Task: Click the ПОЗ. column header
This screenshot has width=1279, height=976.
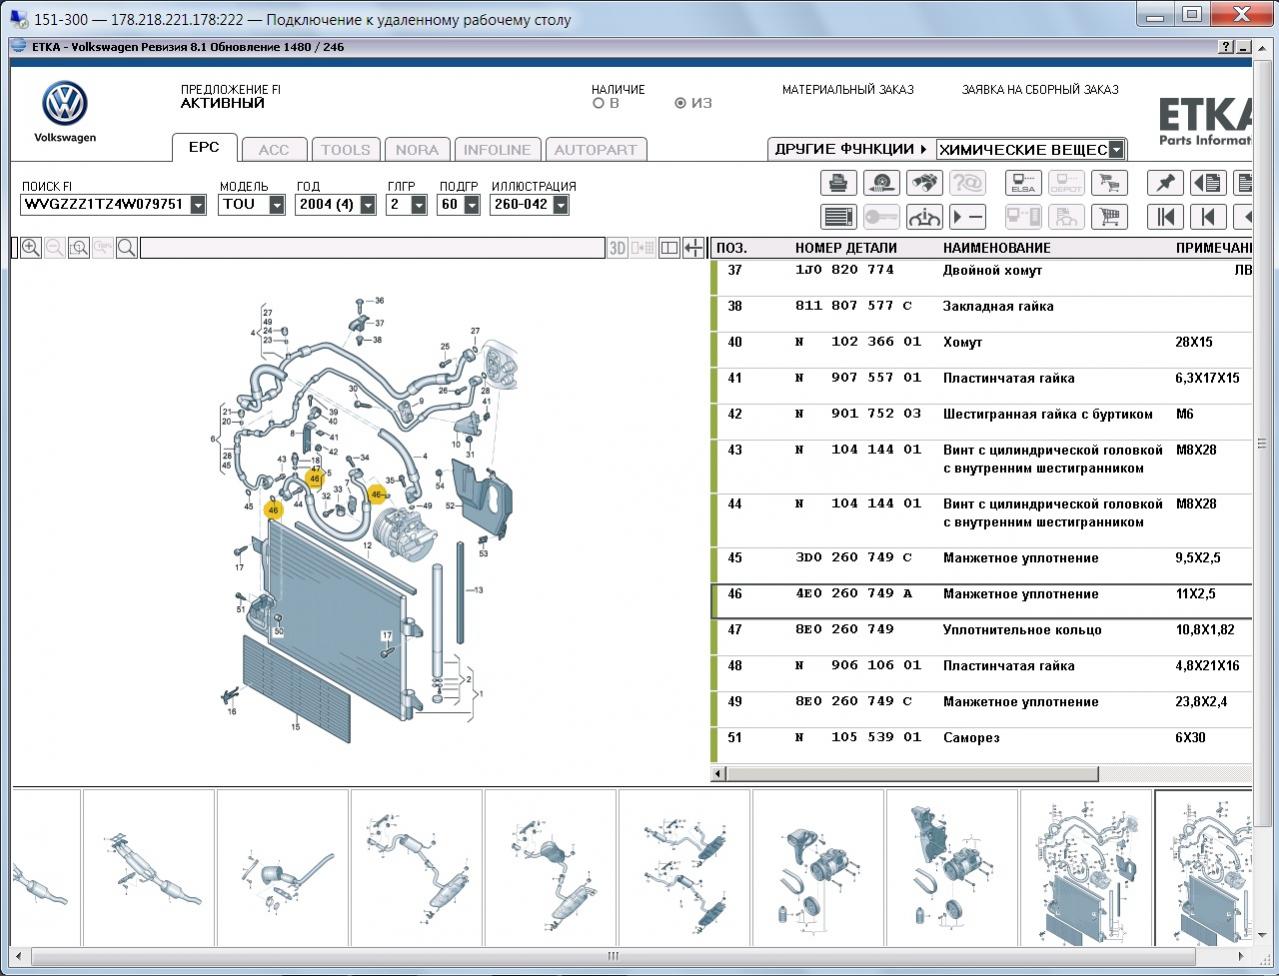Action: tap(732, 248)
